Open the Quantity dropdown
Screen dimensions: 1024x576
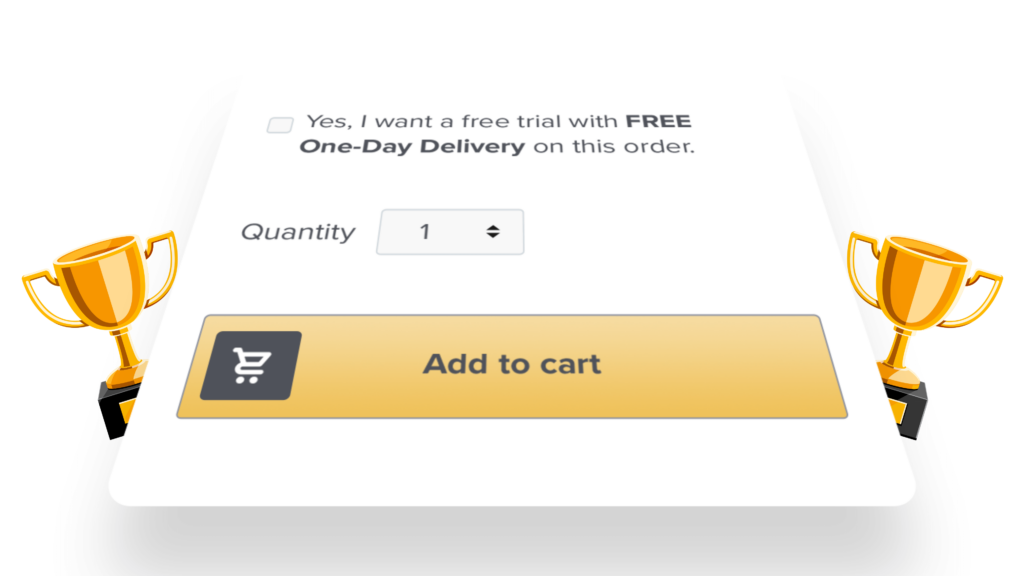pos(450,231)
